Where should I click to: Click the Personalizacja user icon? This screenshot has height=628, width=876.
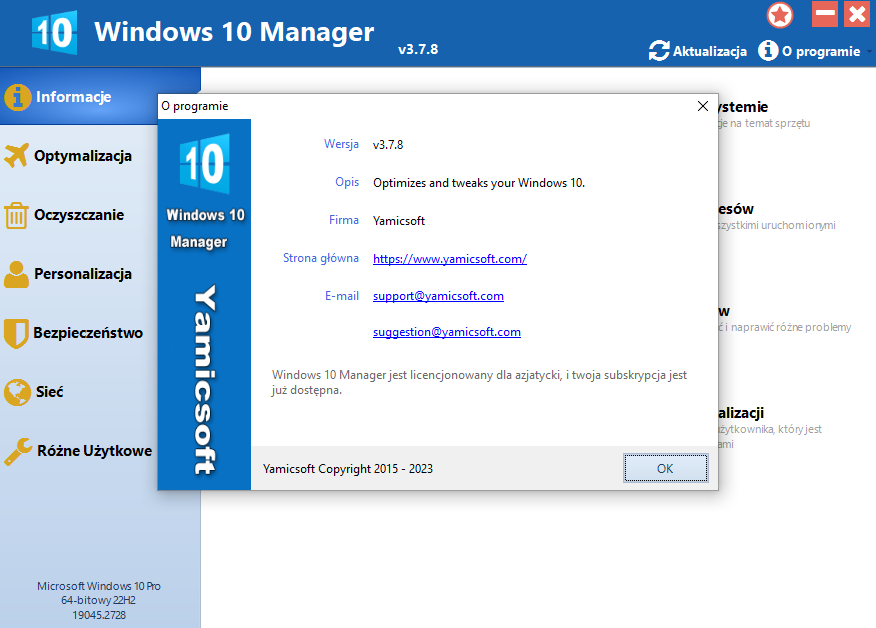point(16,274)
